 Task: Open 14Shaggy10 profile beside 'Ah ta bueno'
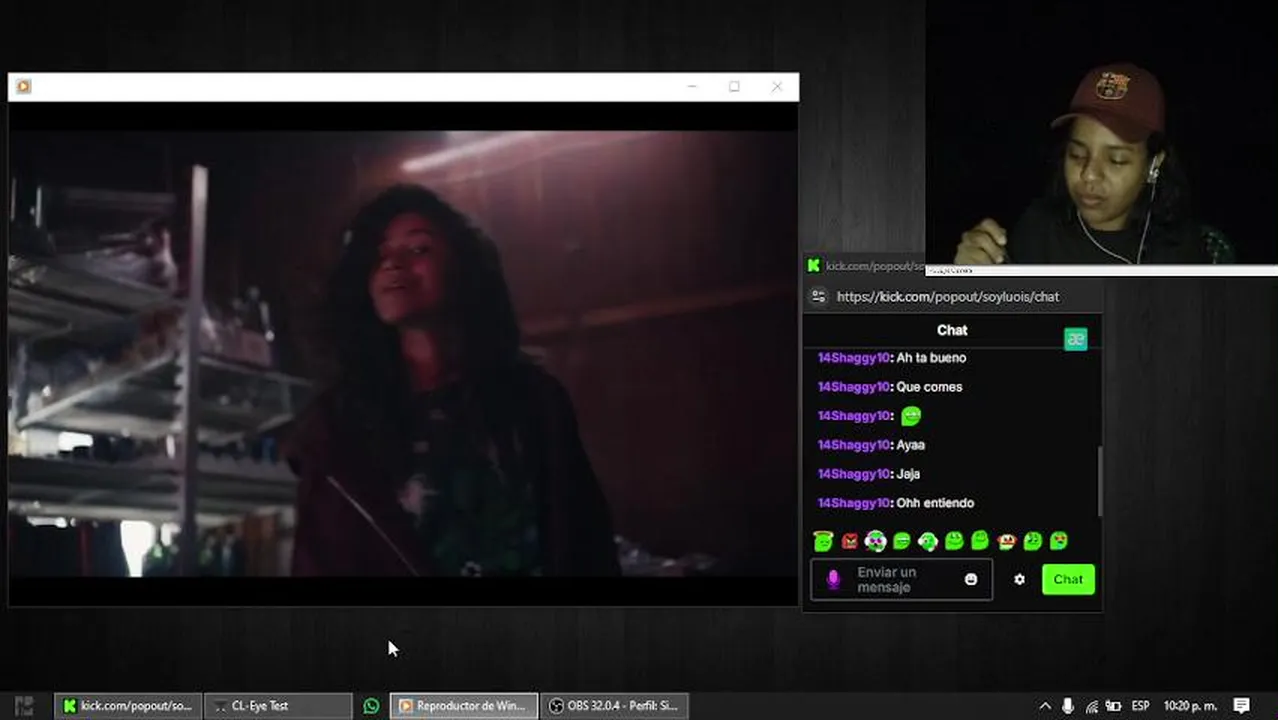pos(854,358)
